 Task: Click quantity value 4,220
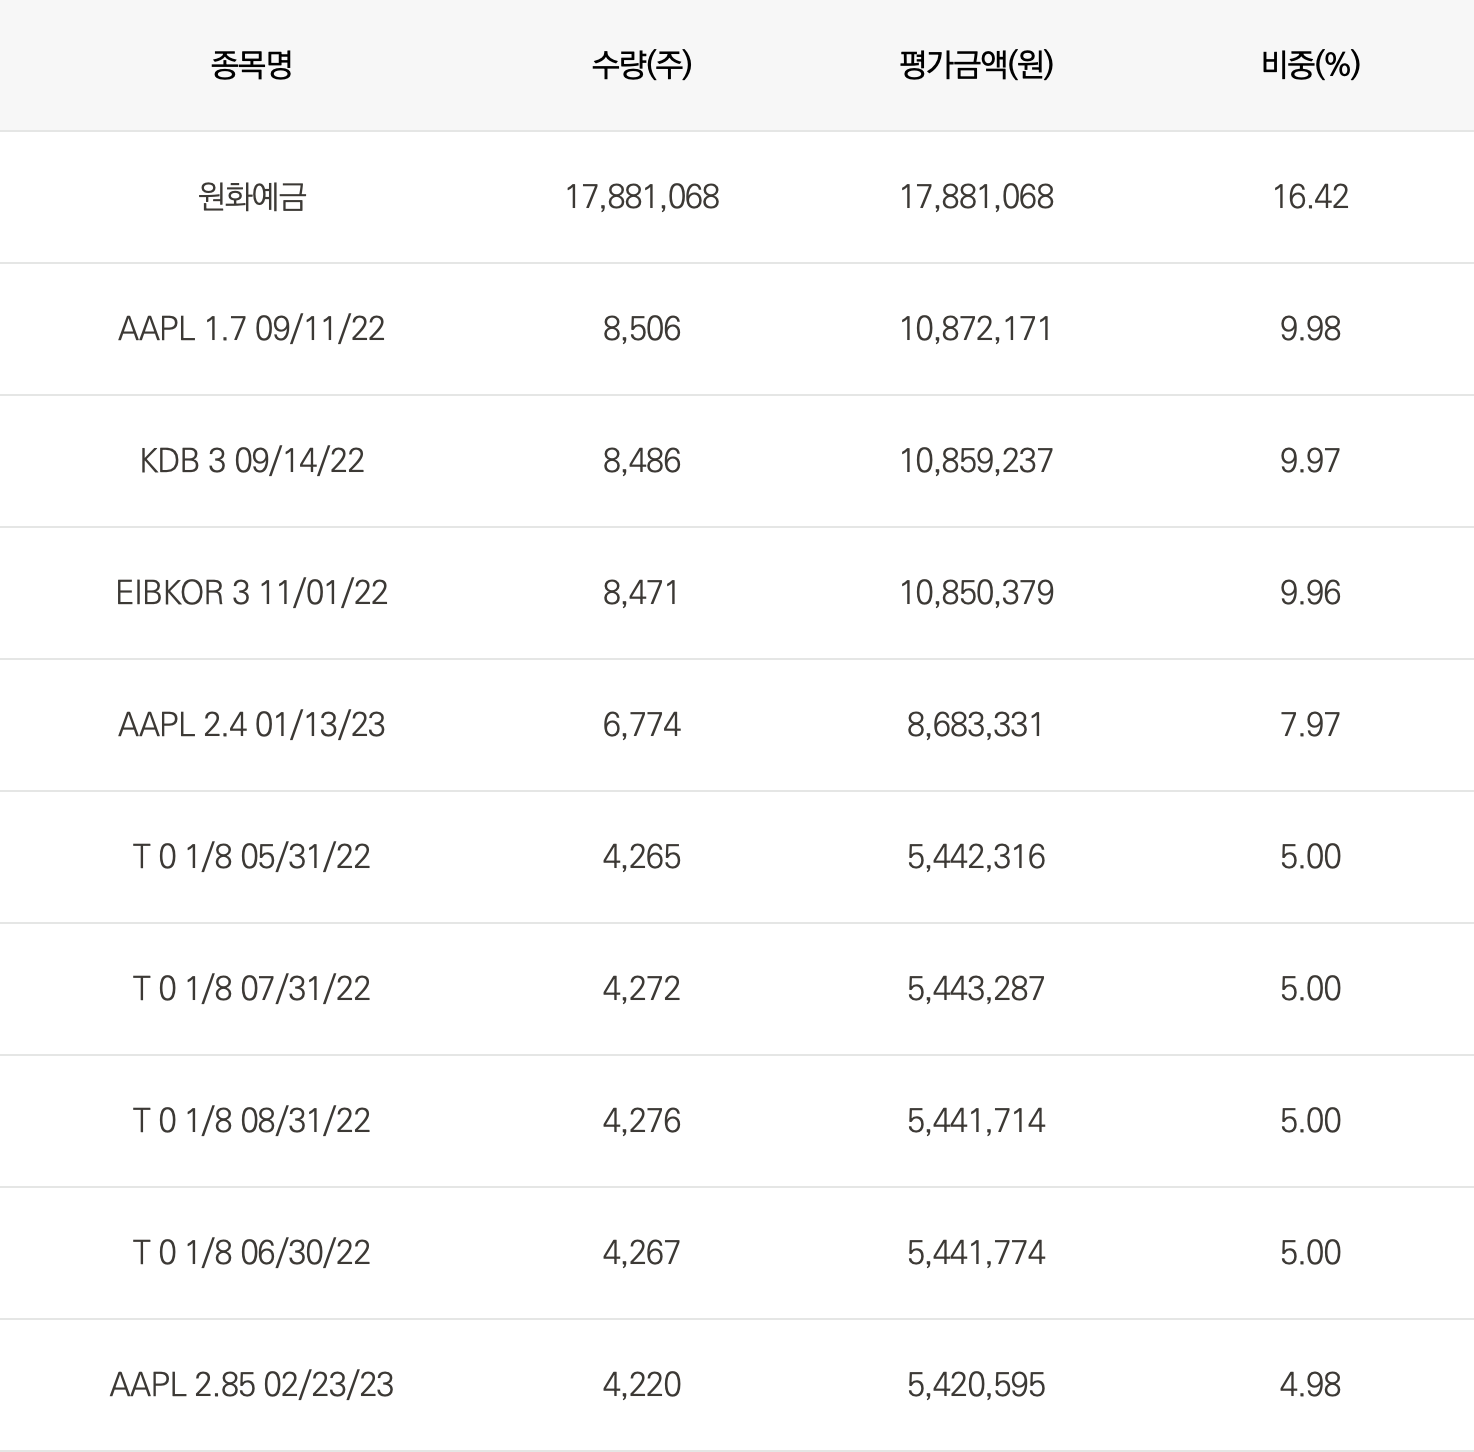(x=642, y=1385)
